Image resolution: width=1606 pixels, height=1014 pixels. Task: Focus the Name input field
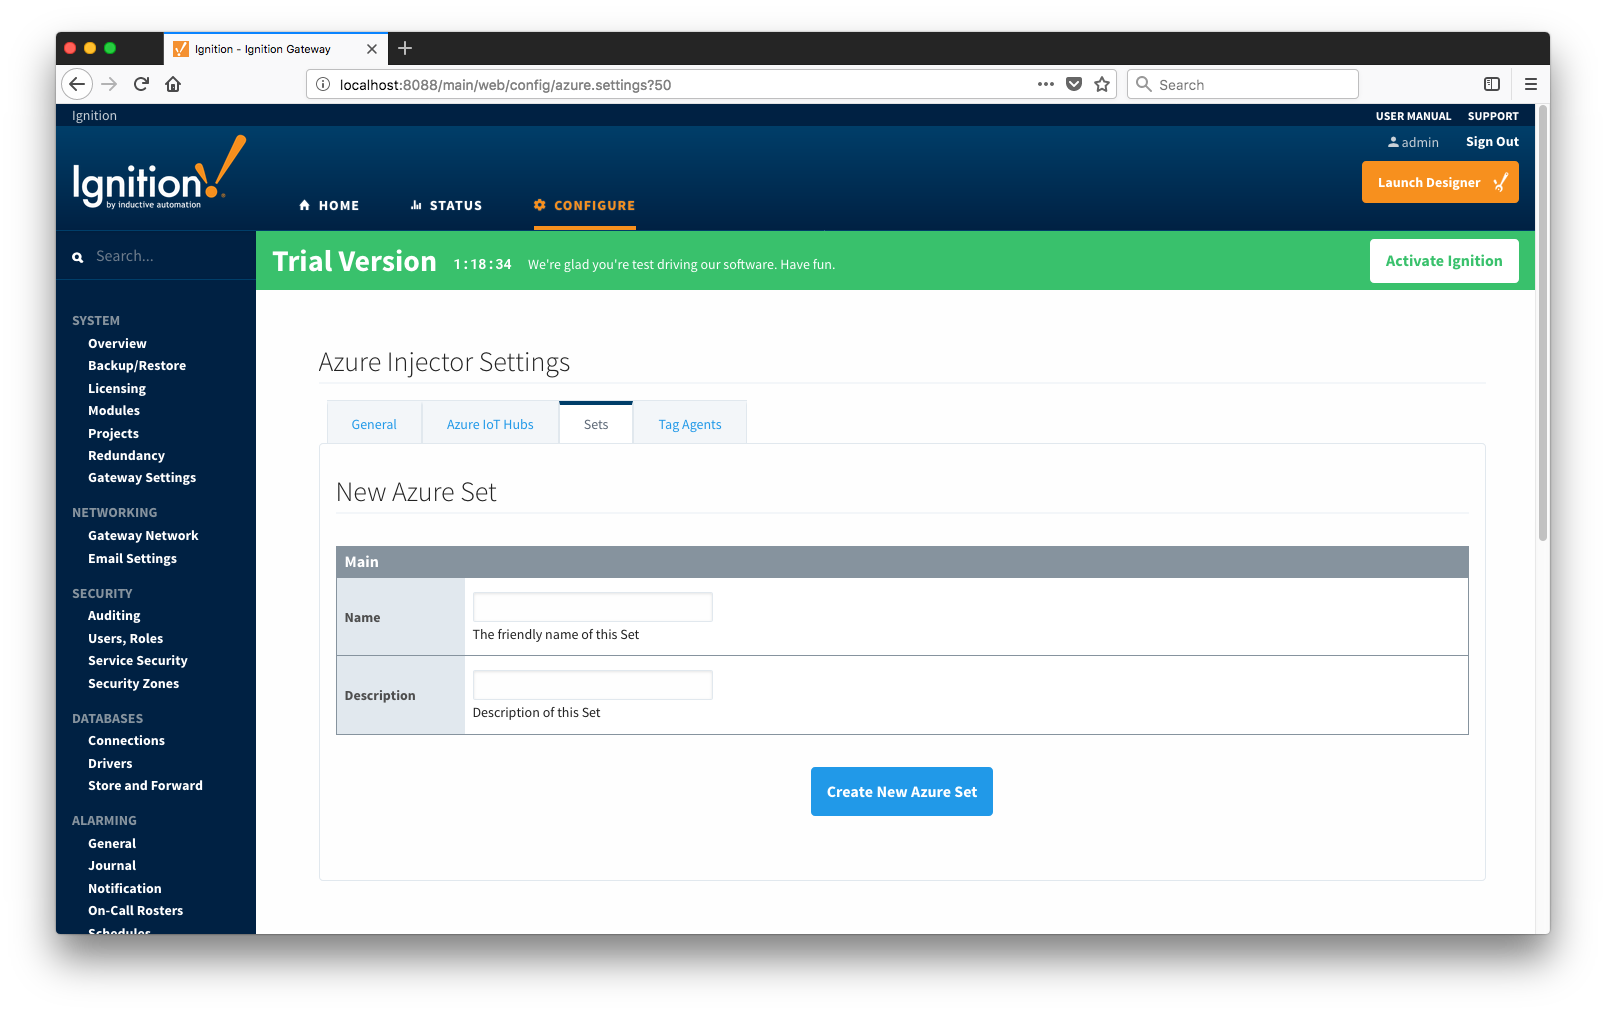click(x=592, y=607)
